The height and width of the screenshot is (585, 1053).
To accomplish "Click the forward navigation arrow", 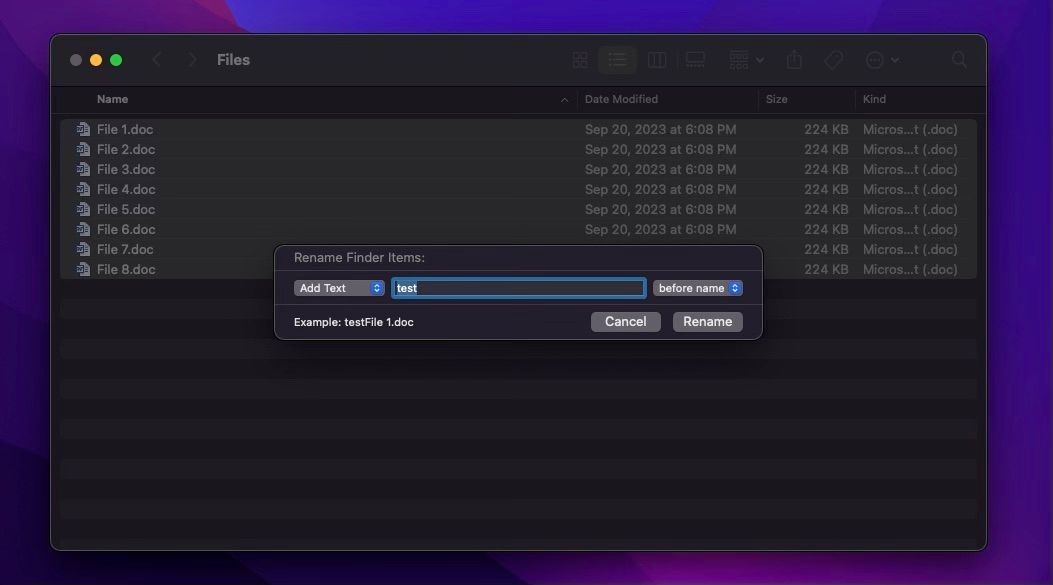I will point(191,59).
